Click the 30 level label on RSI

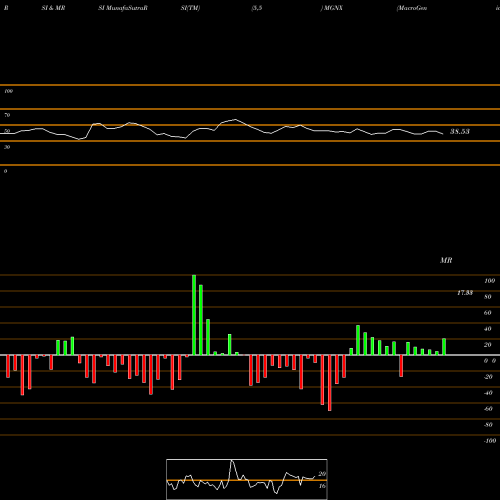coord(7,147)
